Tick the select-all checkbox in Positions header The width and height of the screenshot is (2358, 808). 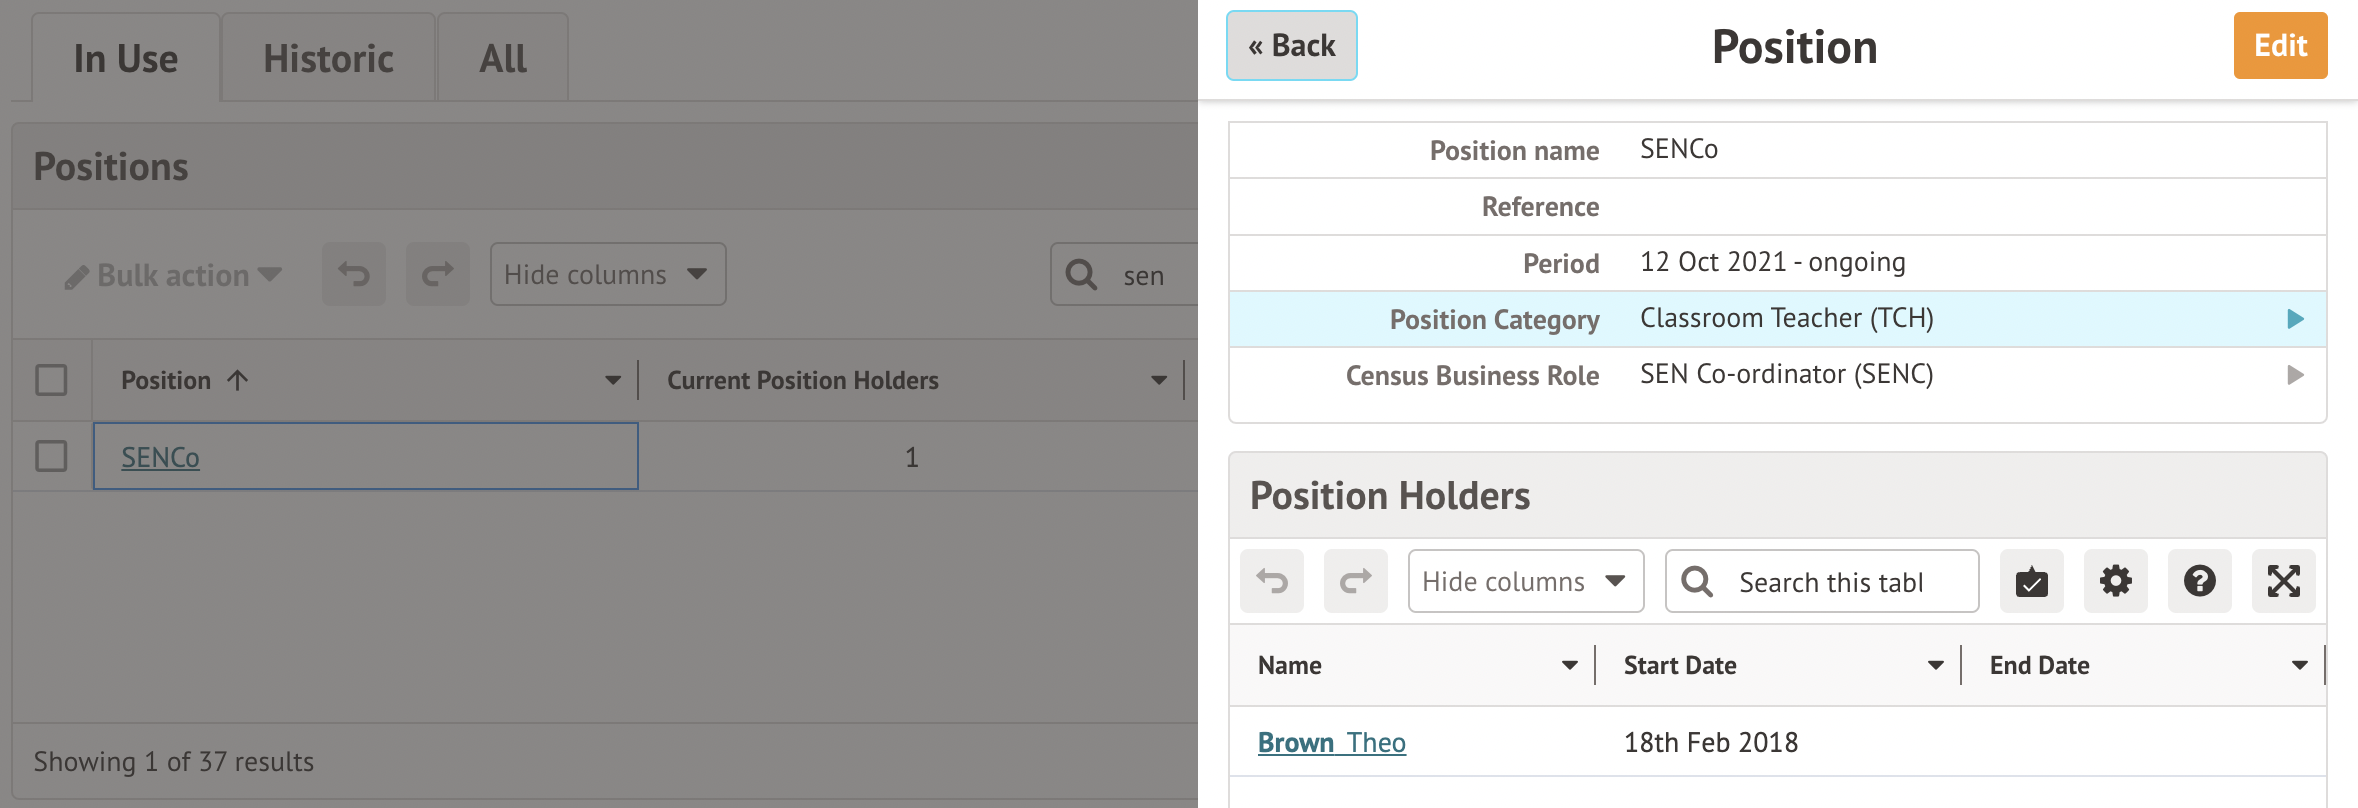[x=51, y=380]
